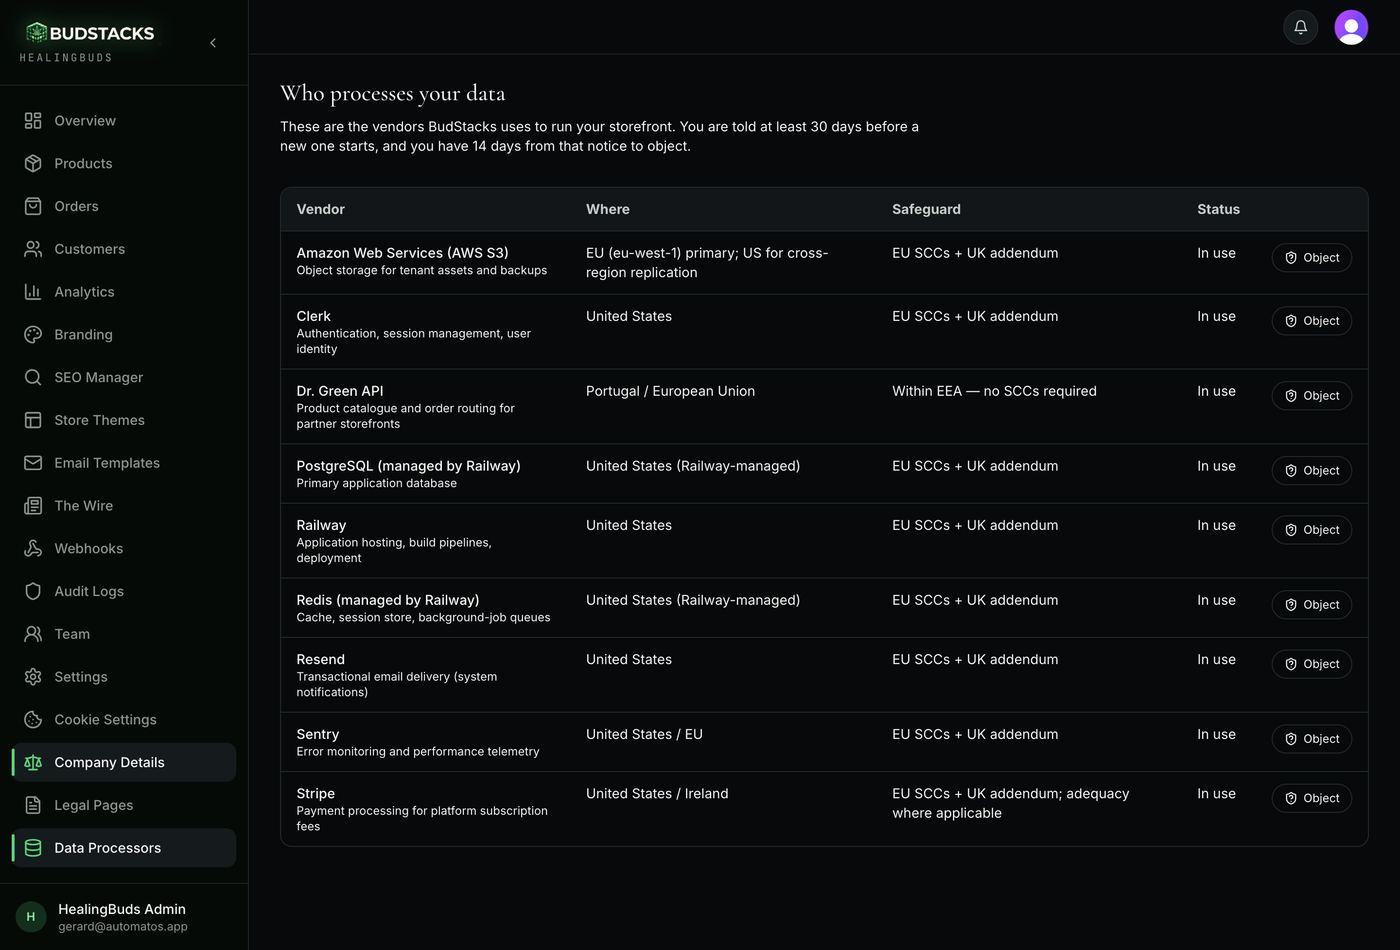
Task: Click the Where column header
Action: [608, 210]
